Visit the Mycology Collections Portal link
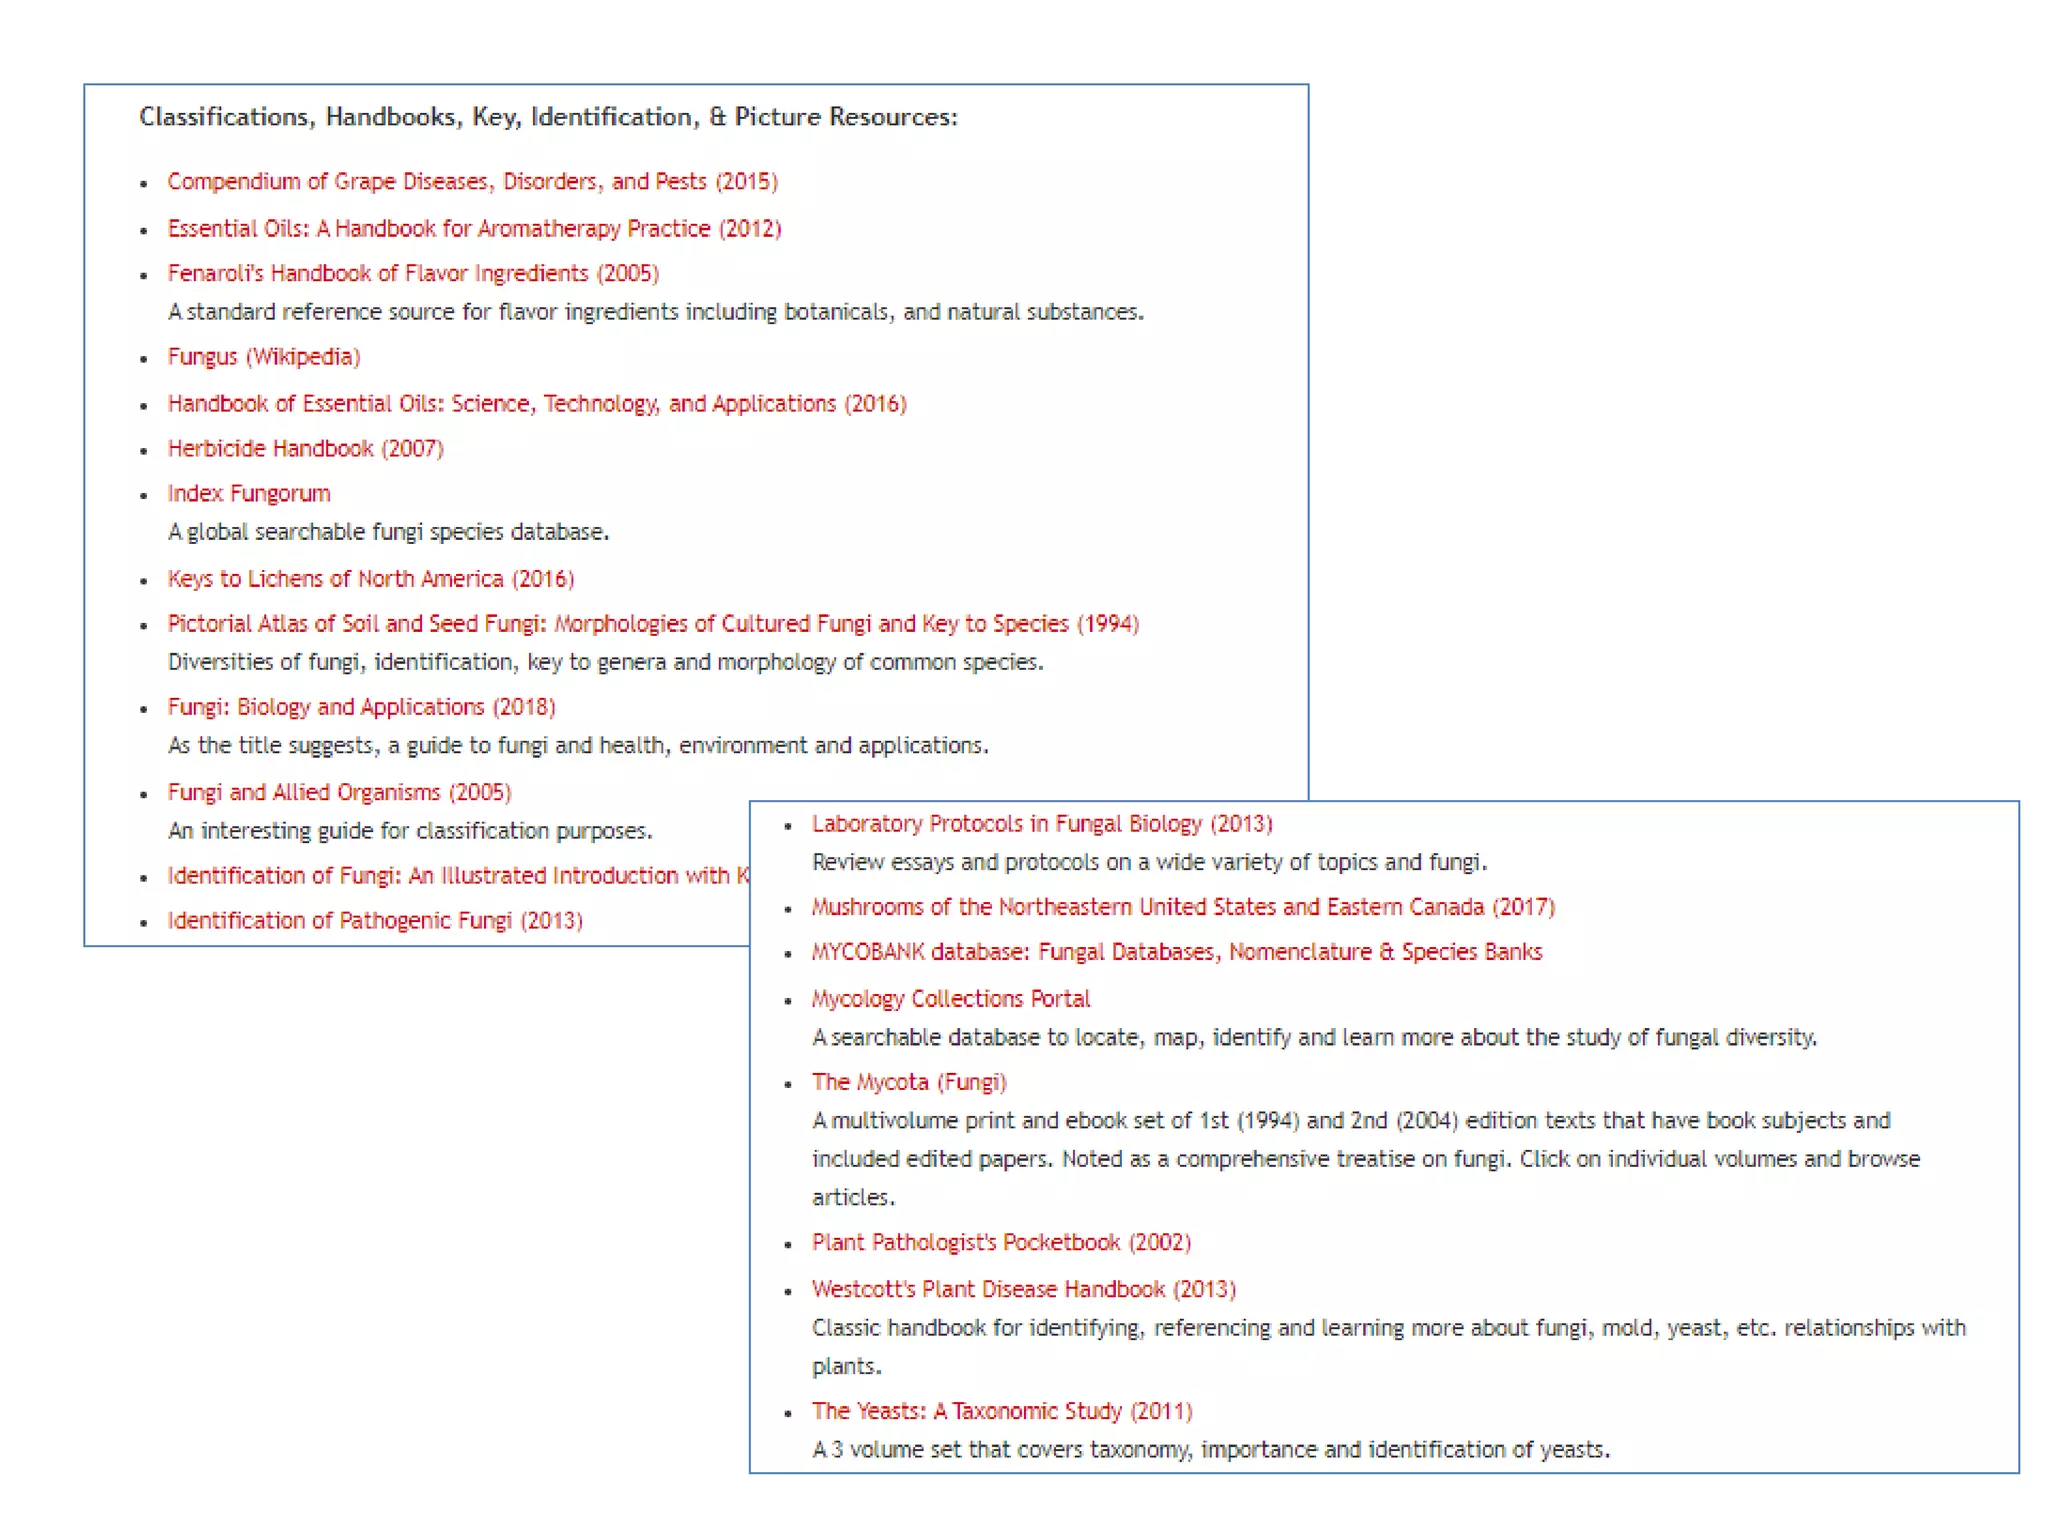Screen dimensions: 2048x1536 pos(951,998)
